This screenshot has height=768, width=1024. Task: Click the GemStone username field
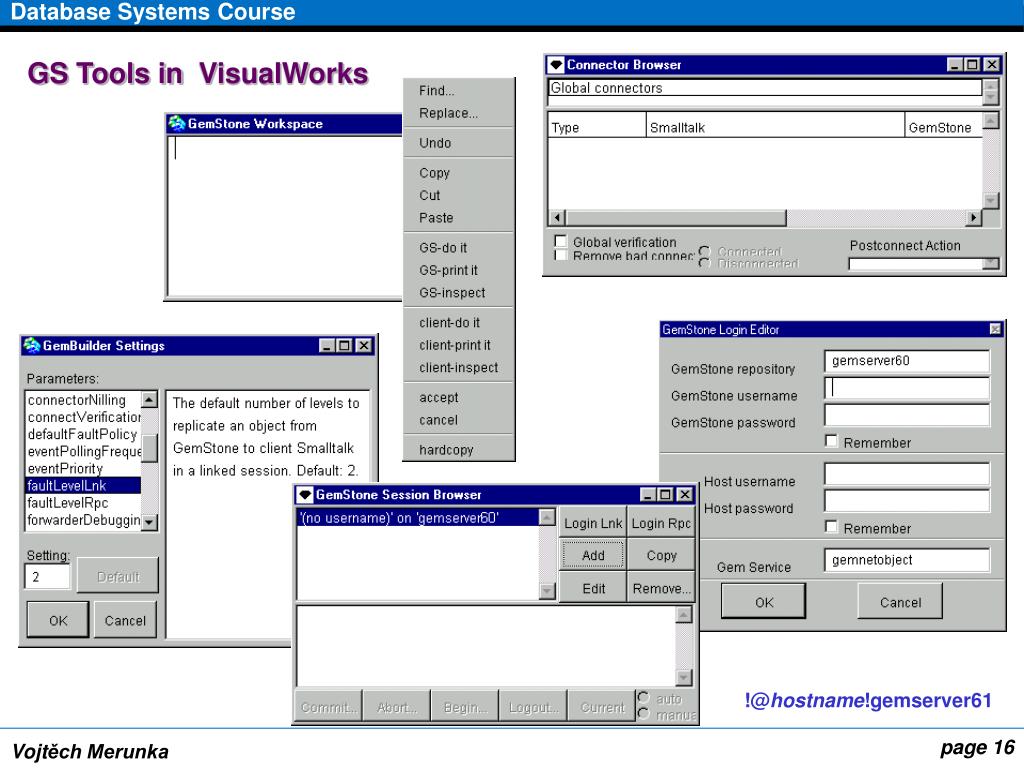click(x=907, y=388)
